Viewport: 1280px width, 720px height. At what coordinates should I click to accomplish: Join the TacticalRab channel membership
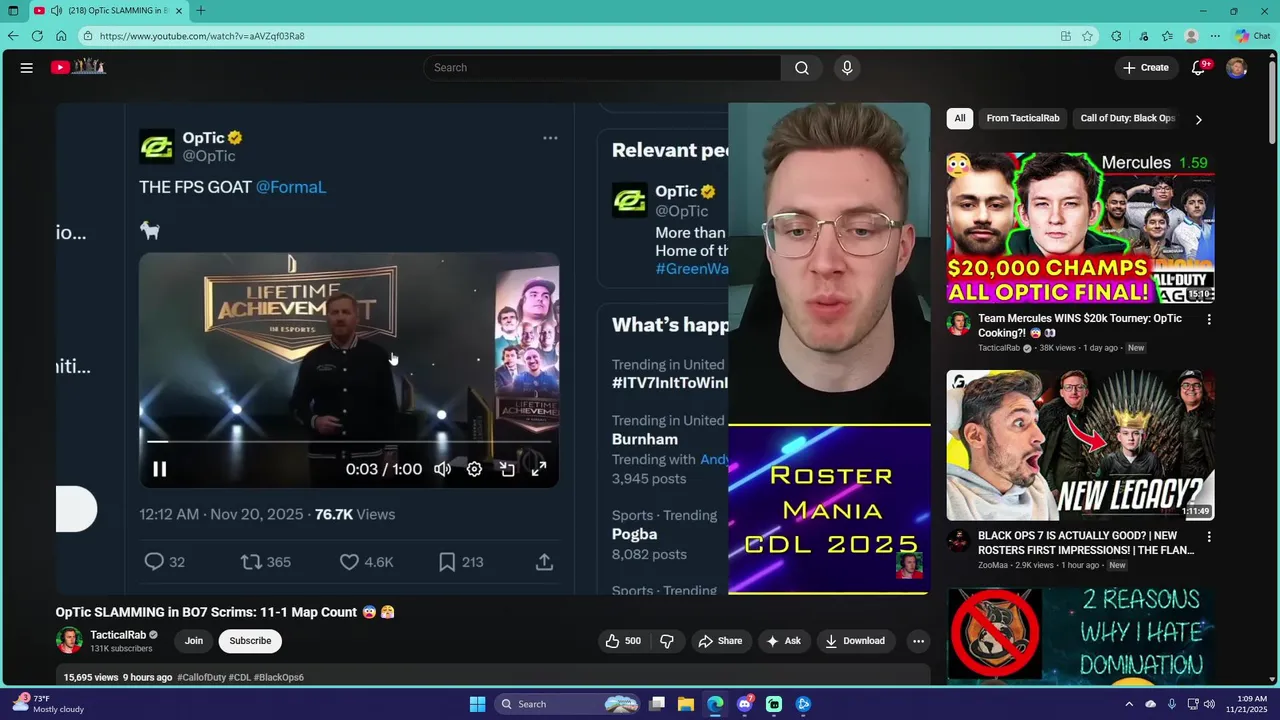point(194,641)
